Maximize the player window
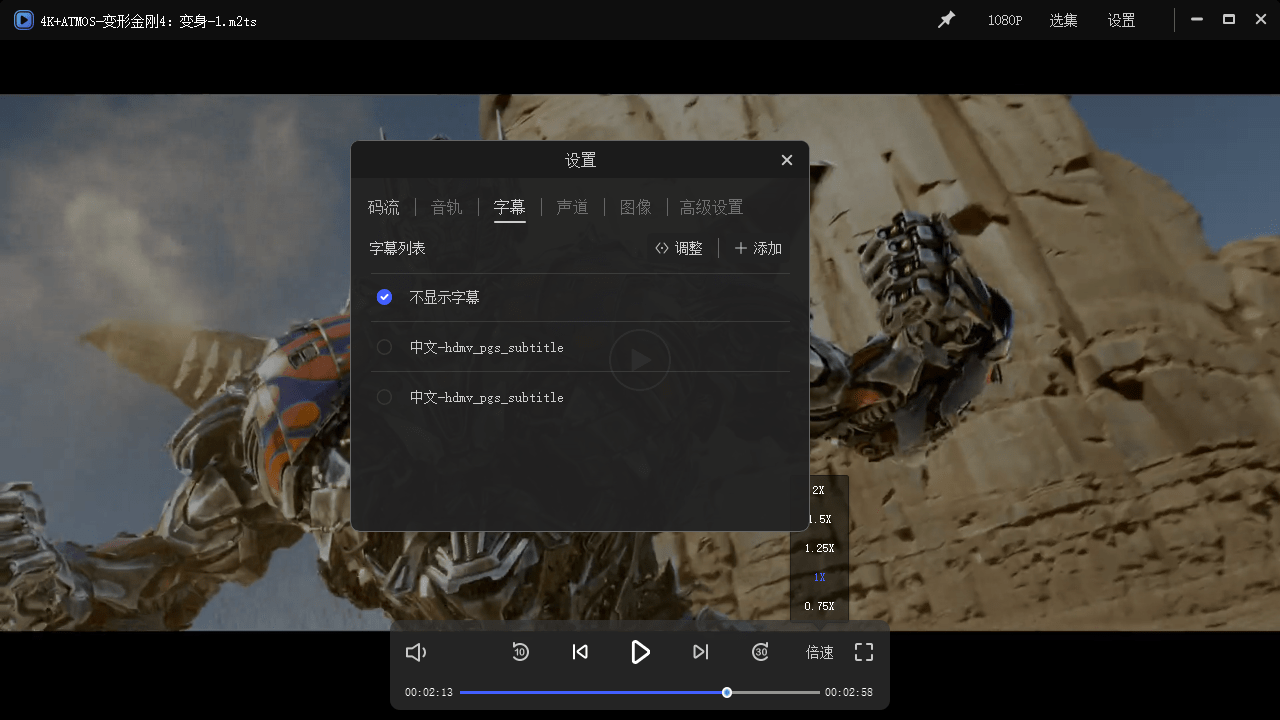Screen dimensions: 1280x720 pyautogui.click(x=1229, y=20)
